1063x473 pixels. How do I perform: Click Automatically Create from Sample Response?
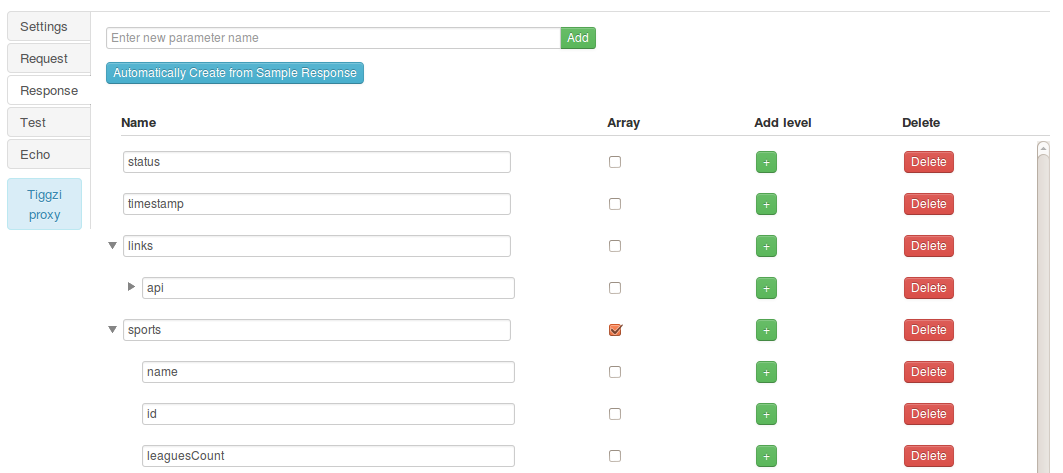235,73
